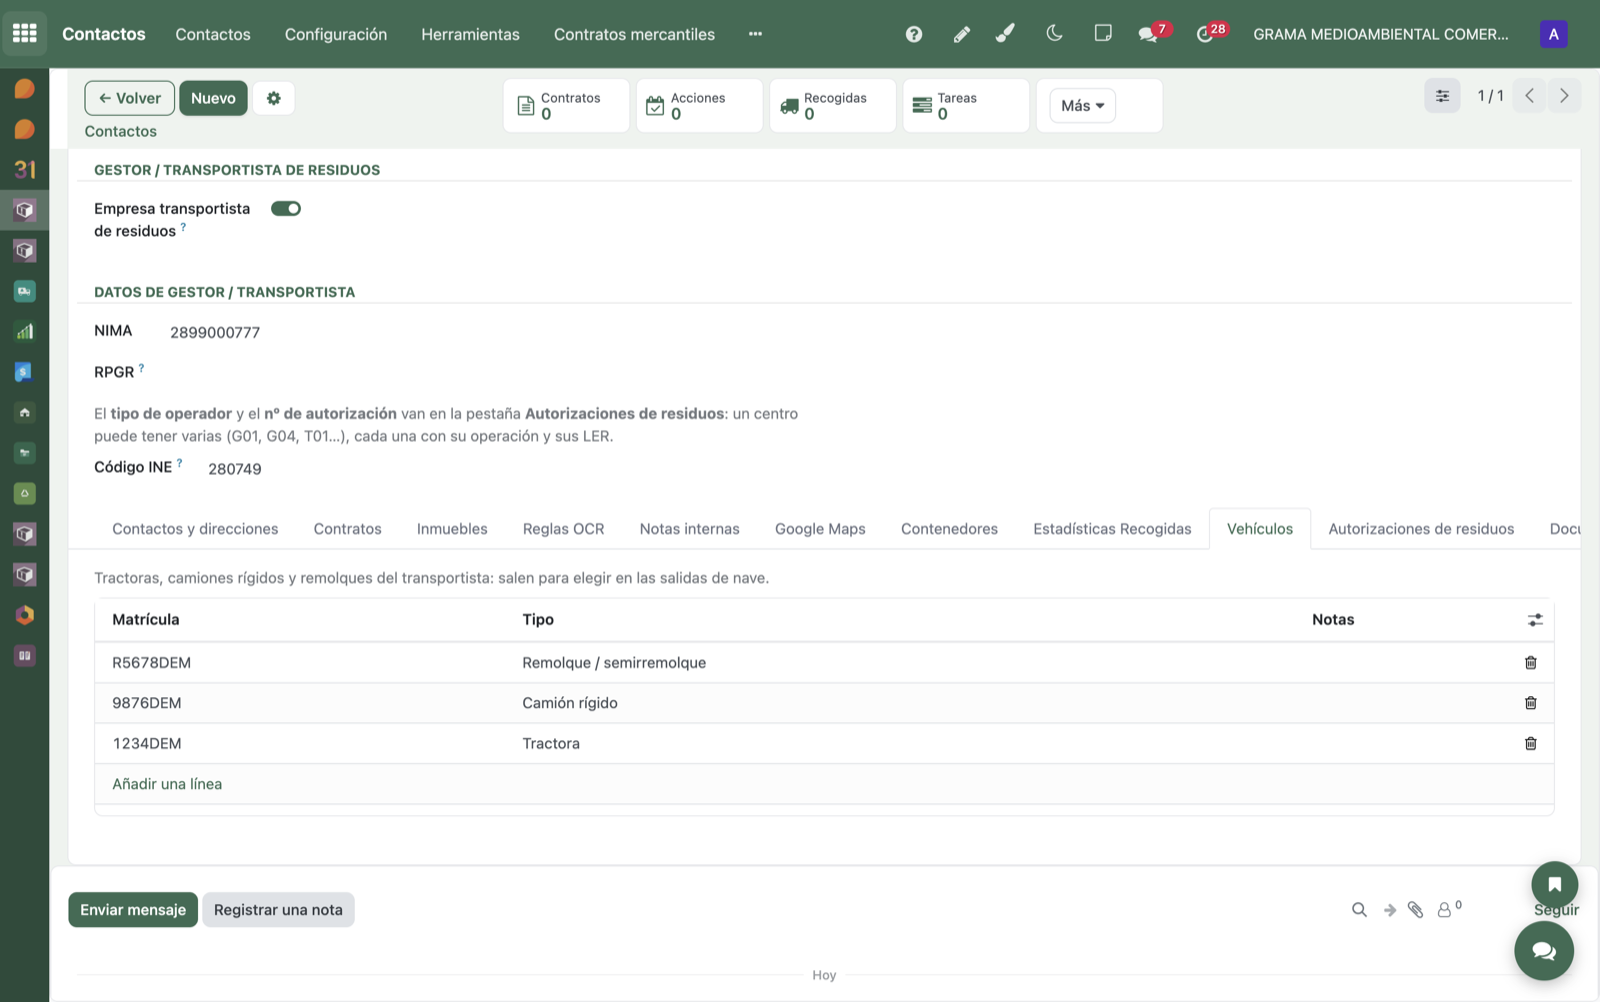
Task: Expand the three dots top menu overflow
Action: click(755, 34)
